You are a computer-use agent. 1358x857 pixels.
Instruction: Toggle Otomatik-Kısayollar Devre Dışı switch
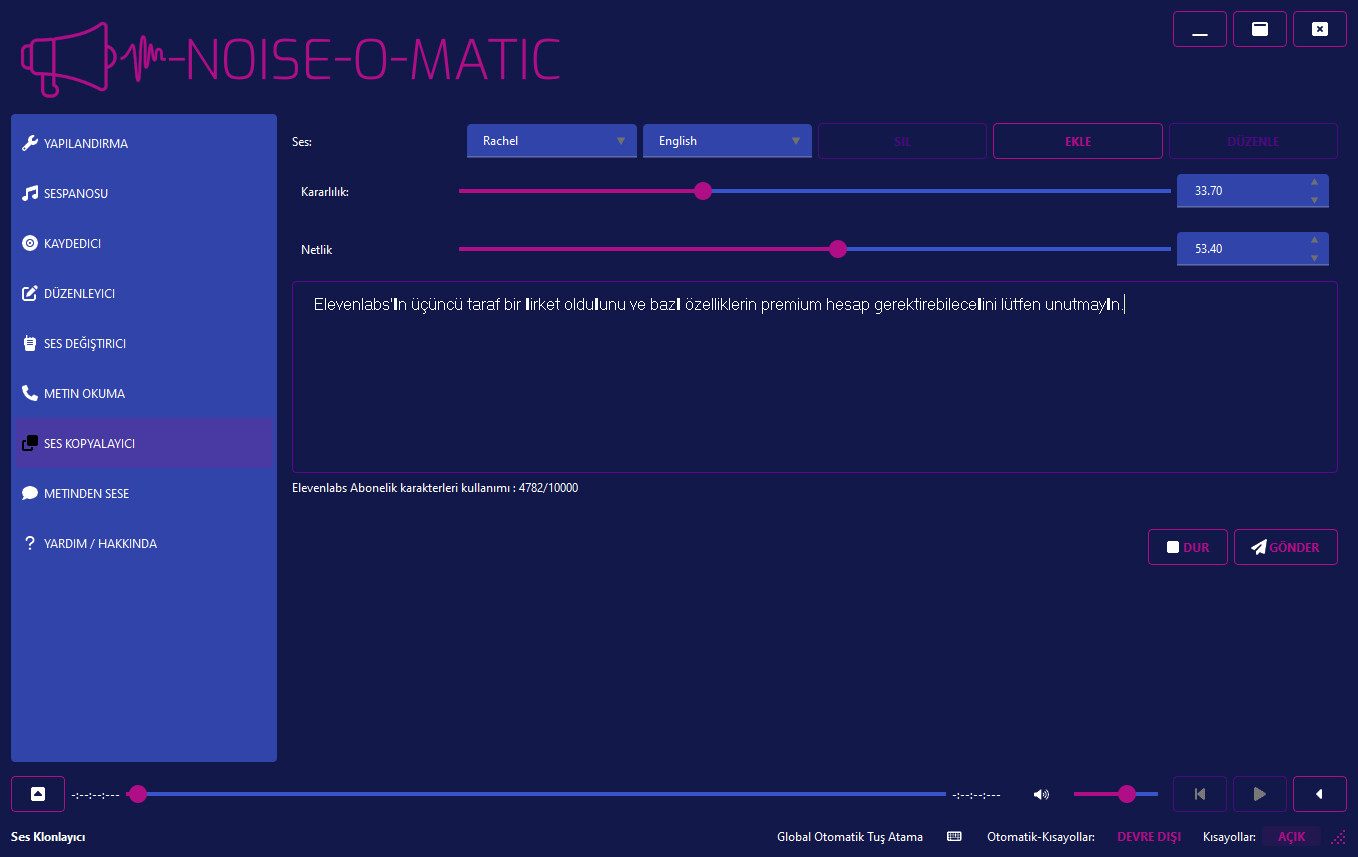1148,836
